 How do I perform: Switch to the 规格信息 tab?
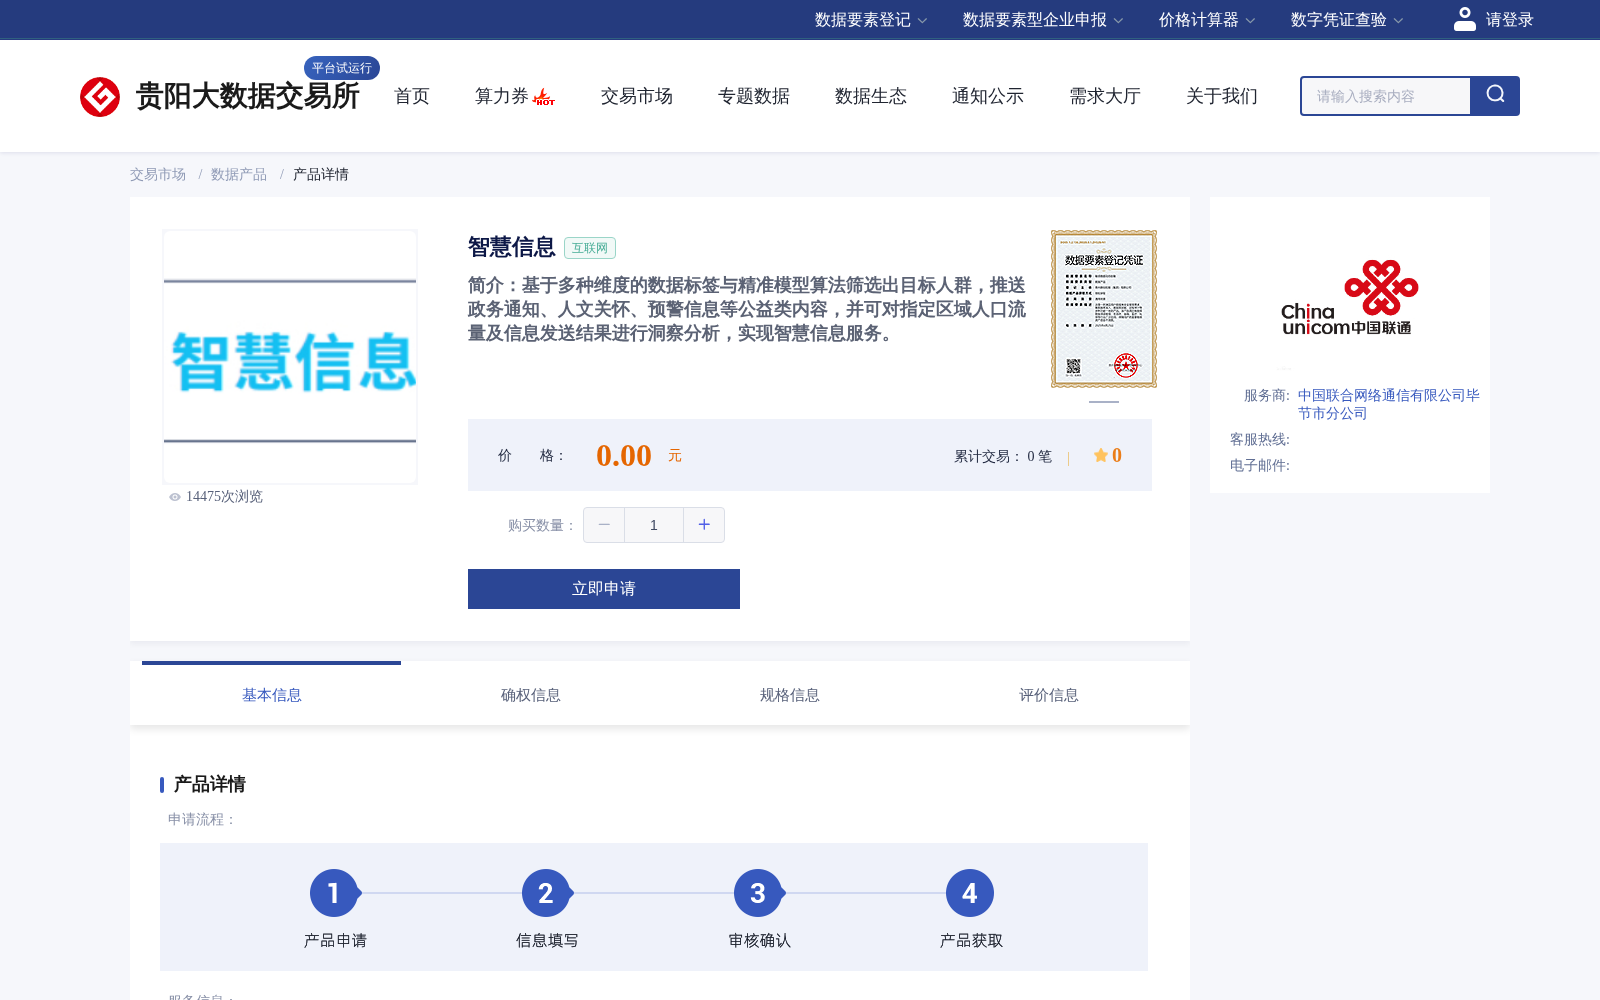(790, 695)
